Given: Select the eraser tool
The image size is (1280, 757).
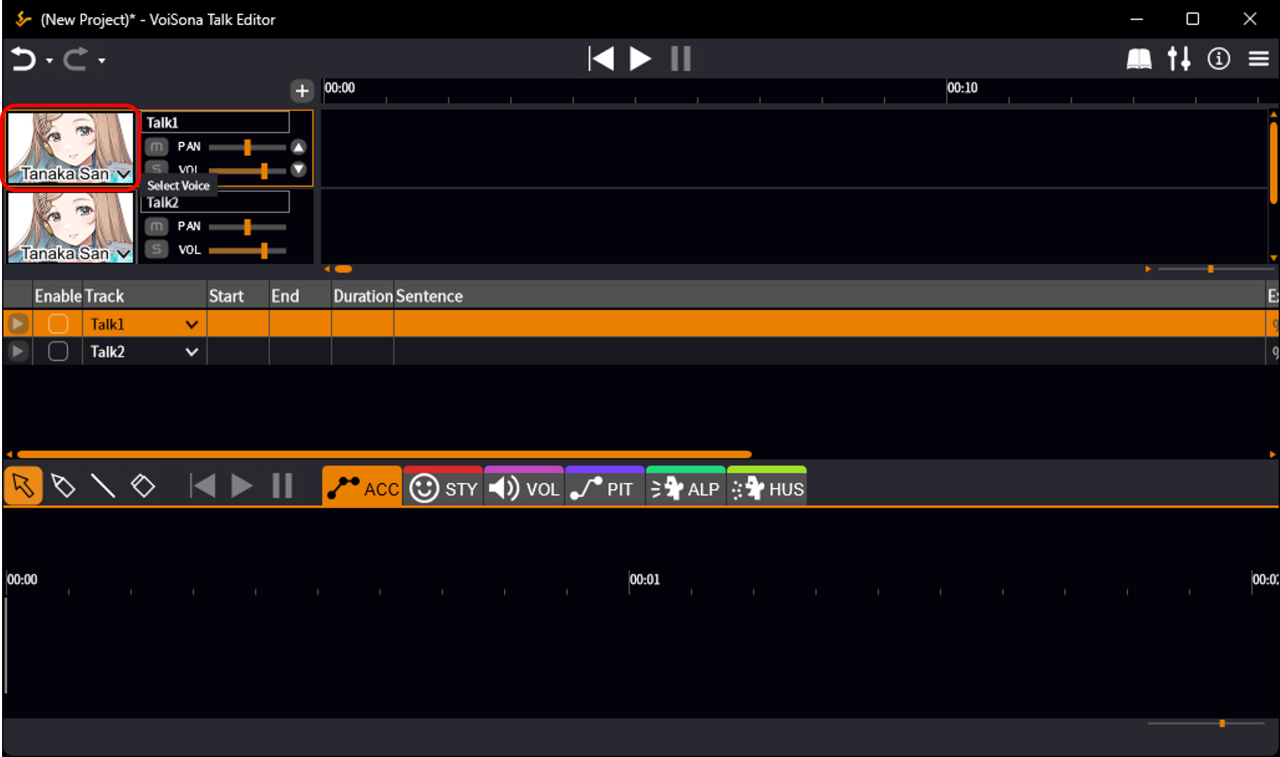Looking at the screenshot, I should point(143,486).
